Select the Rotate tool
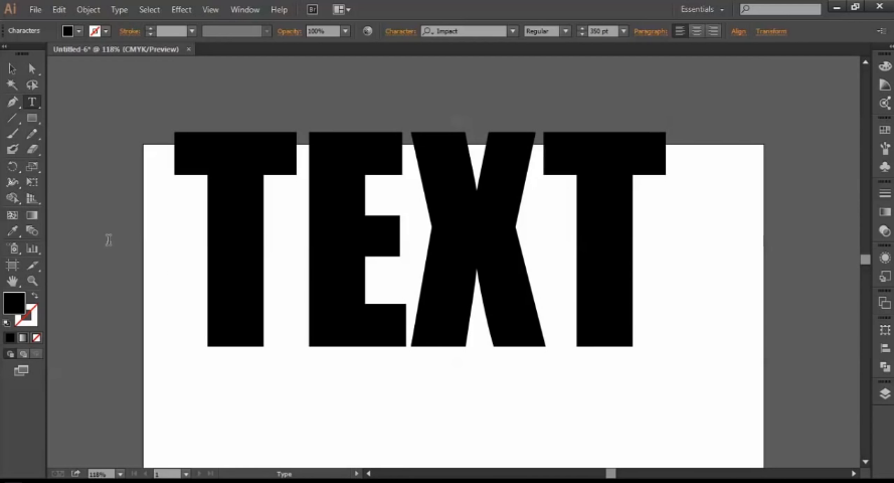Viewport: 894px width, 483px height. tap(12, 167)
